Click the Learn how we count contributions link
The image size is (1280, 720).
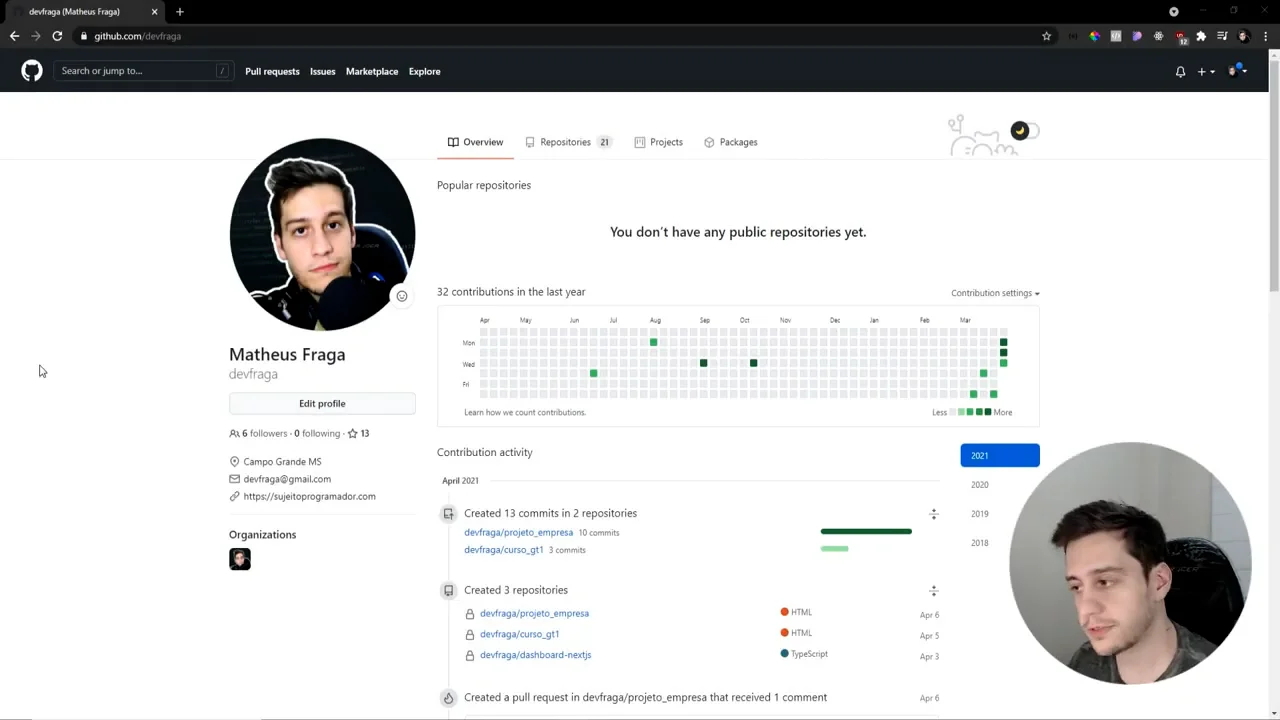(x=525, y=412)
